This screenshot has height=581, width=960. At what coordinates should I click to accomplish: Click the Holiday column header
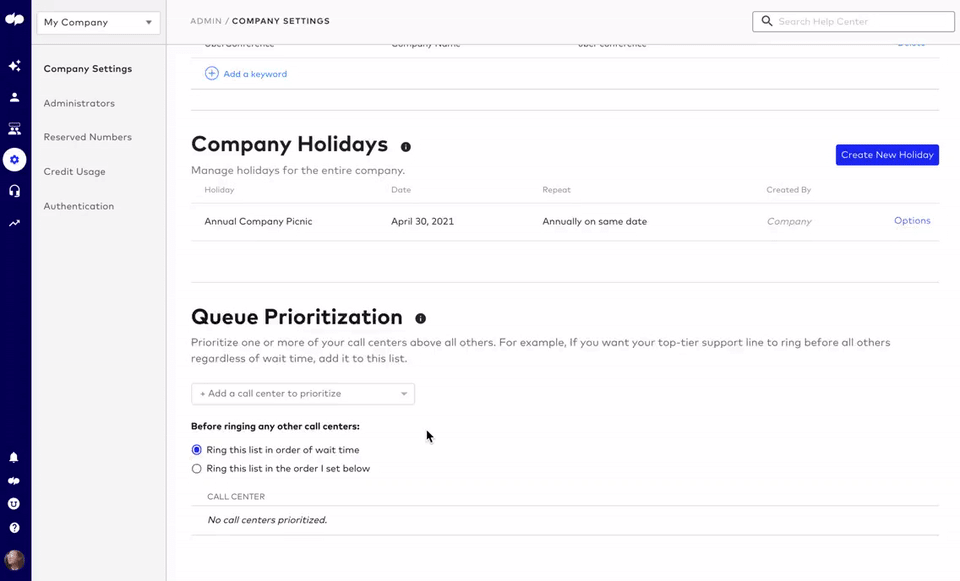(219, 190)
